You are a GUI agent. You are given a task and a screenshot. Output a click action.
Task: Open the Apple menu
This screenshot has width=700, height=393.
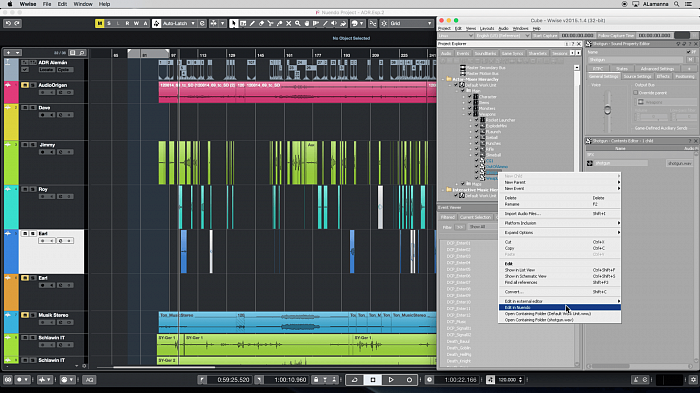point(10,4)
